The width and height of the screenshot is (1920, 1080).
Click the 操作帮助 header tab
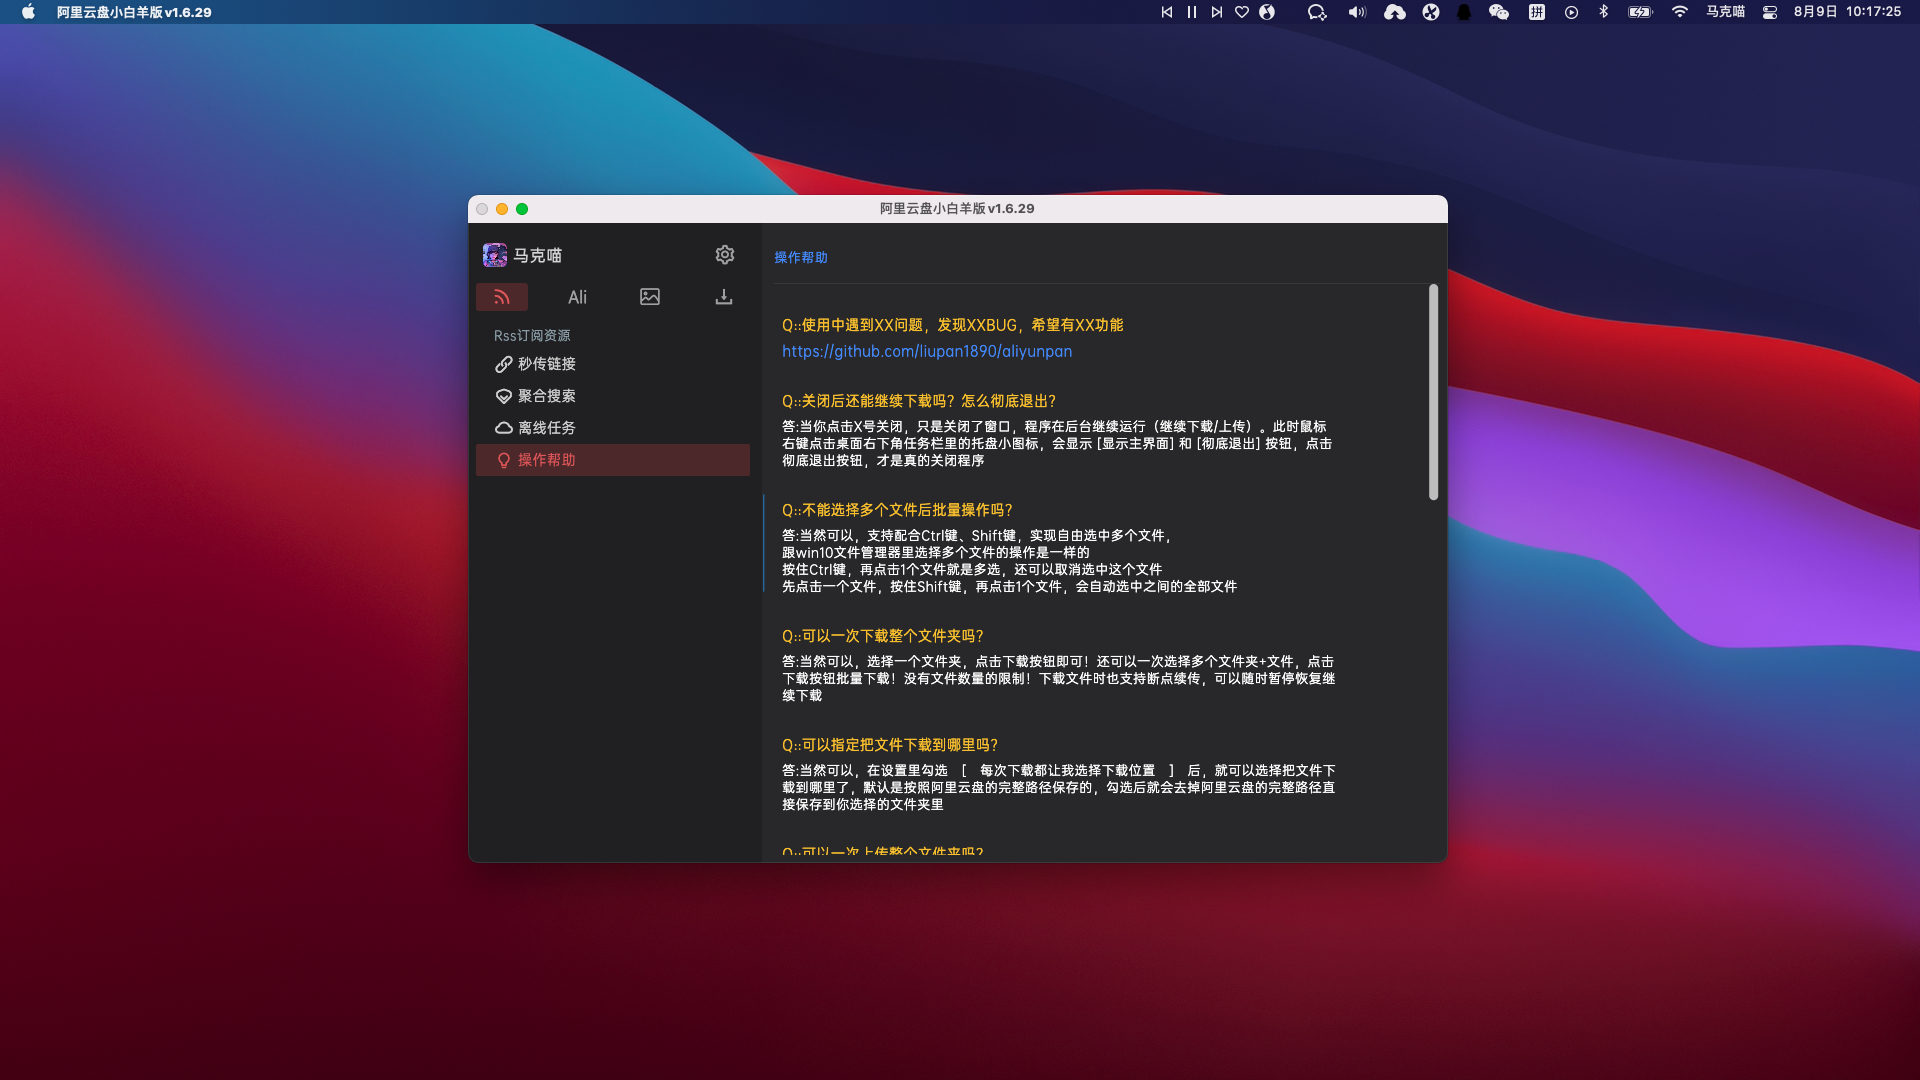pos(800,257)
